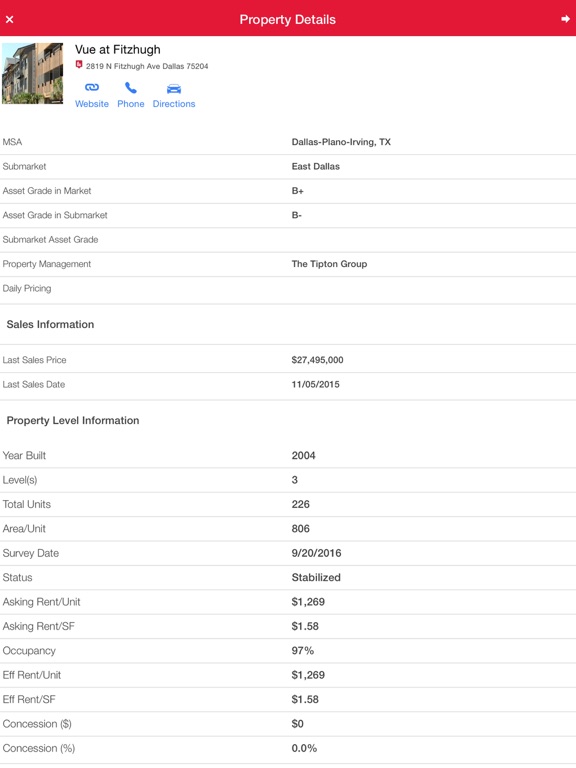
Task: Choose the Directions link label
Action: click(x=174, y=104)
